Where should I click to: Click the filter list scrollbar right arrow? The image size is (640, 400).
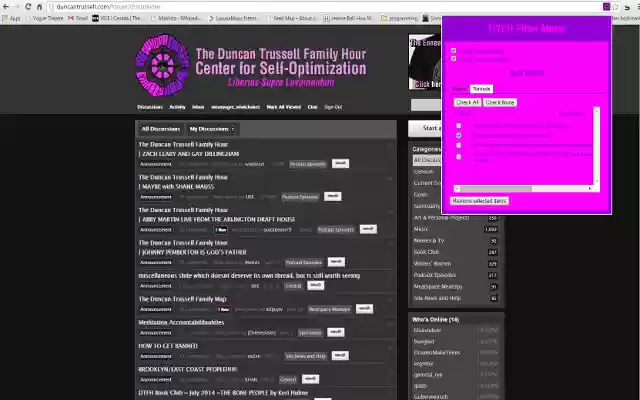(x=589, y=189)
